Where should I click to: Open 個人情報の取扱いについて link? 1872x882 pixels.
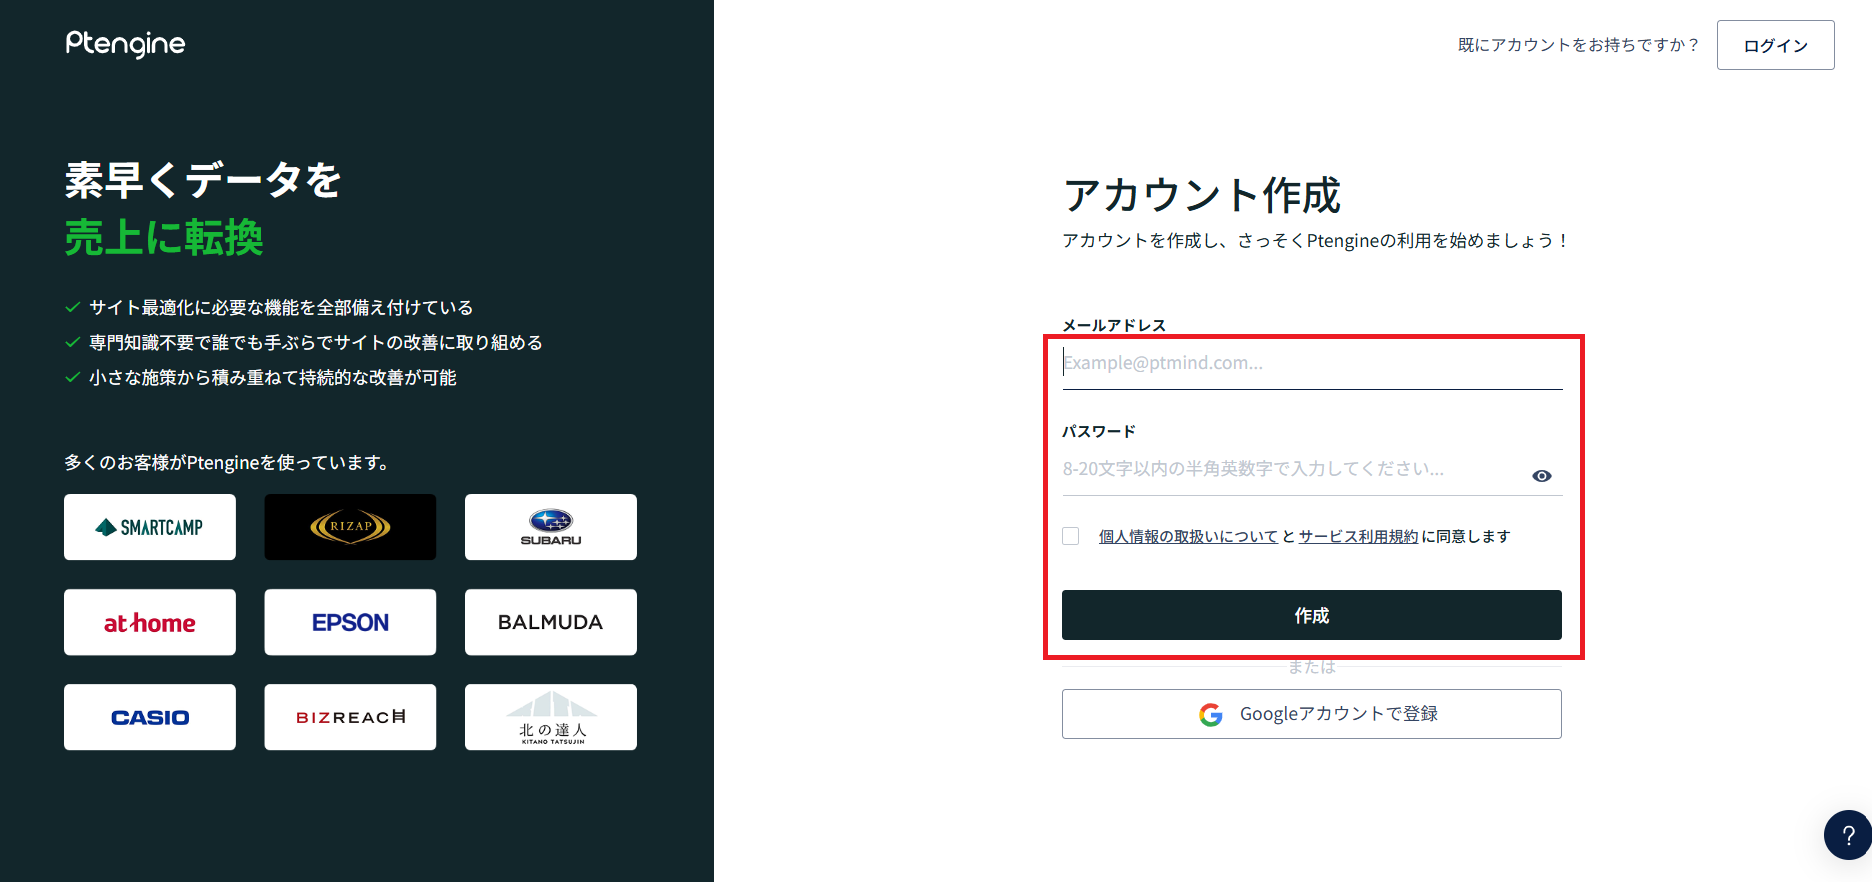point(1188,537)
